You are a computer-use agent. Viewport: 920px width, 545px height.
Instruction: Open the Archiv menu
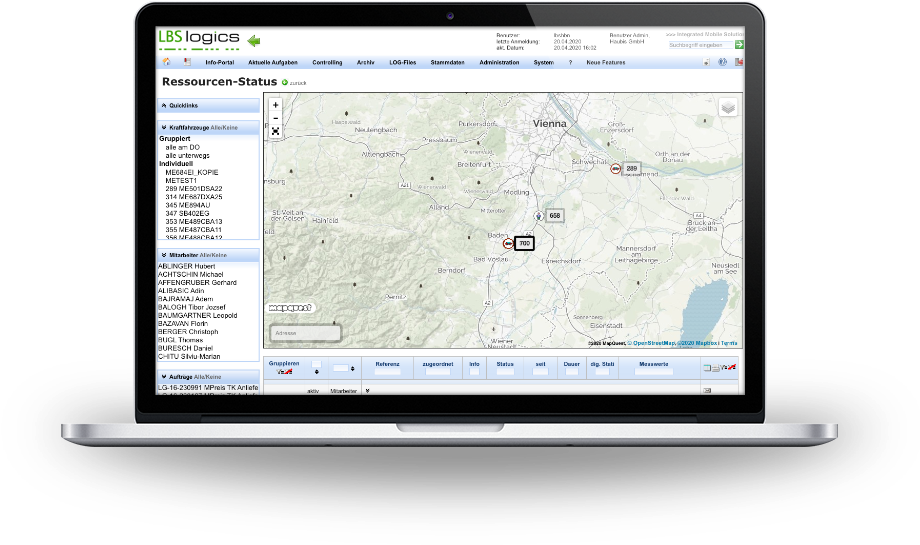(x=366, y=62)
